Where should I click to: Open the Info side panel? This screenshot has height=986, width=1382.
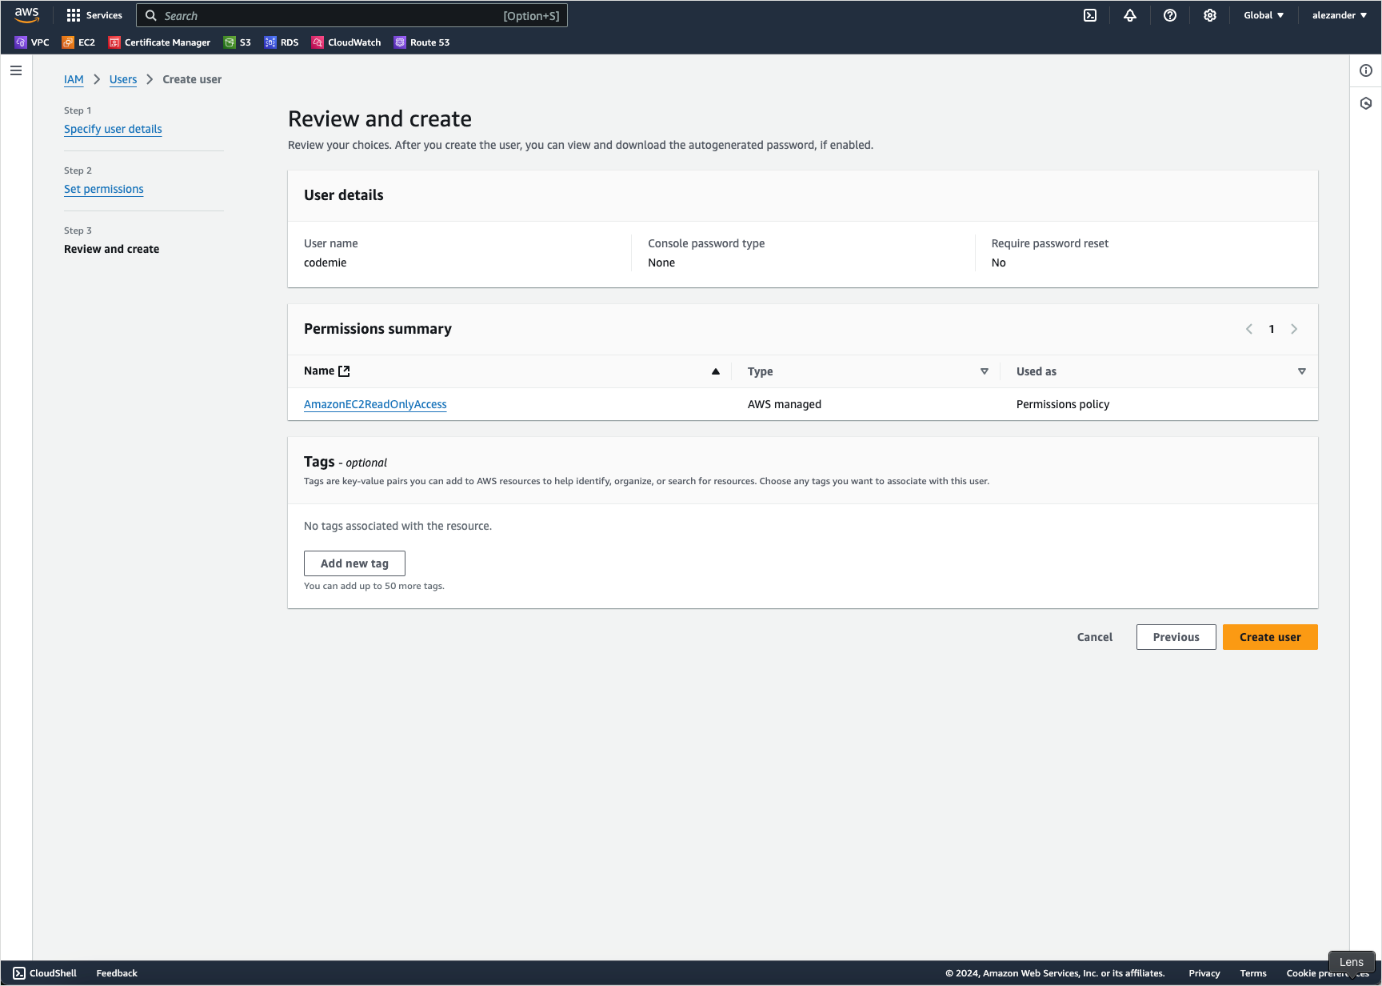tap(1366, 70)
